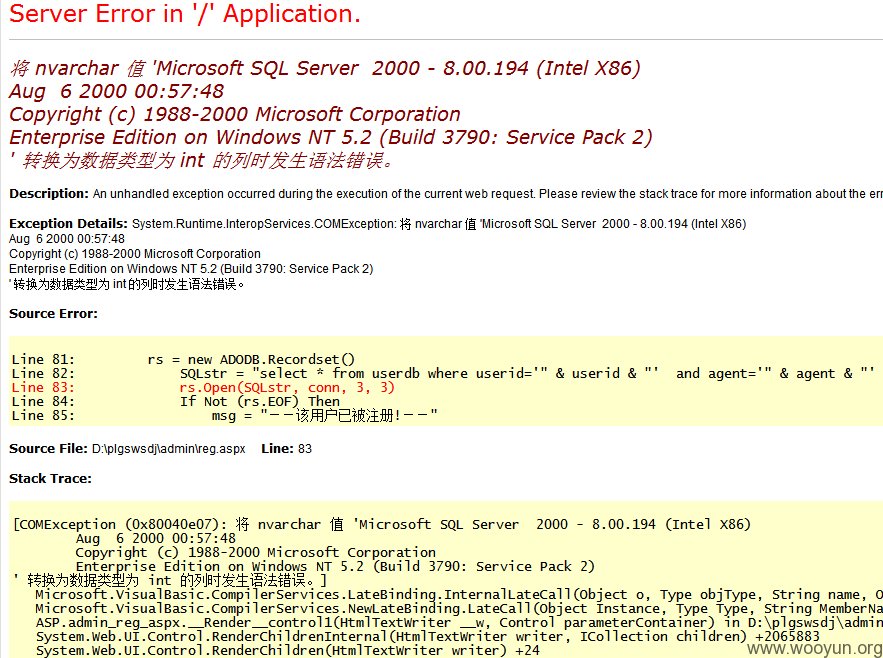883x658 pixels.
Task: Click "System.Runtime.InteropServices.COMException" text
Action: pos(264,224)
